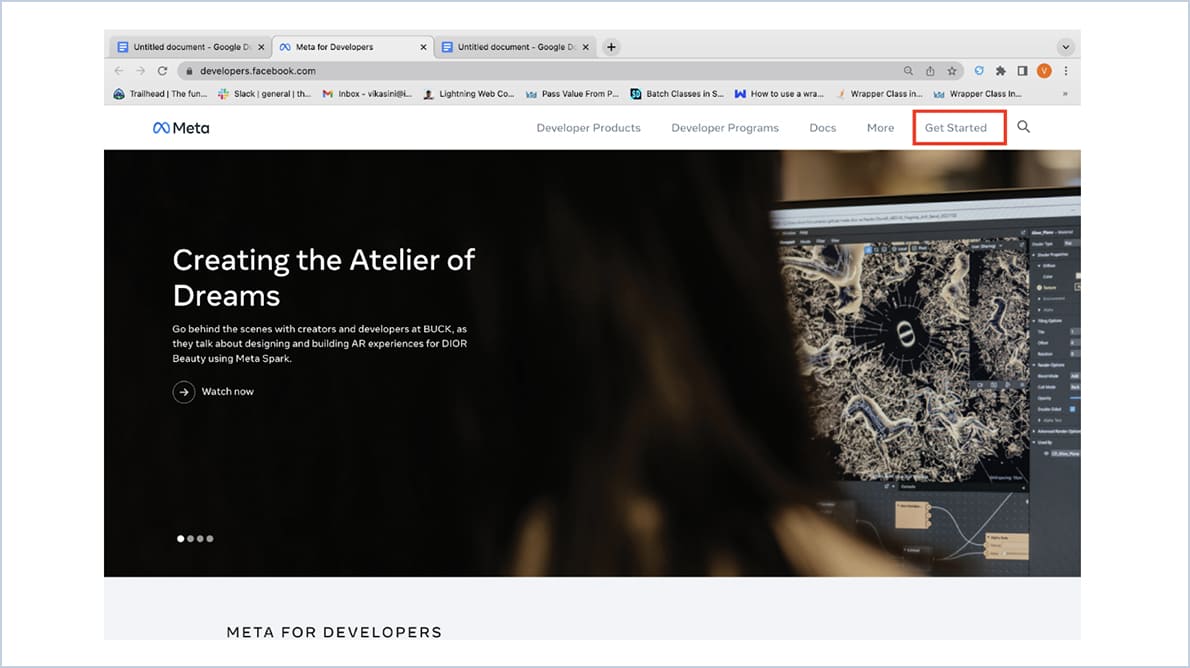Screen dimensions: 1190x668
Task: Click the share page icon in address bar
Action: (x=930, y=71)
